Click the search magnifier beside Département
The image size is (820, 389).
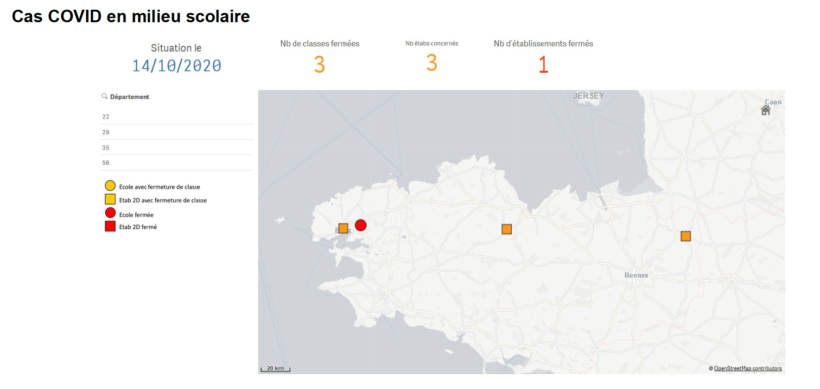(x=105, y=96)
